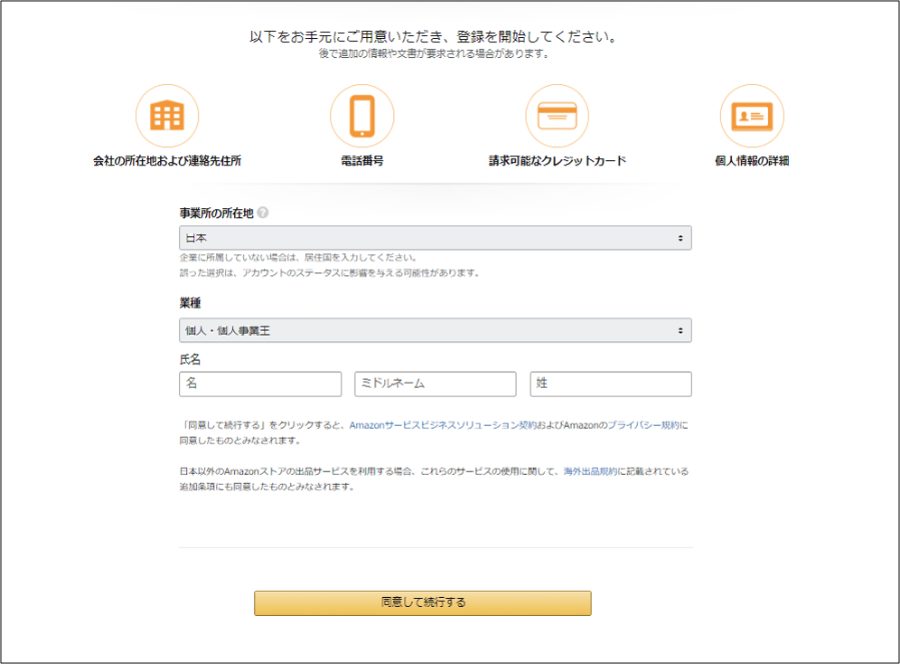Click the smartphone phone number icon
Screen dimensions: 900x665
362,115
